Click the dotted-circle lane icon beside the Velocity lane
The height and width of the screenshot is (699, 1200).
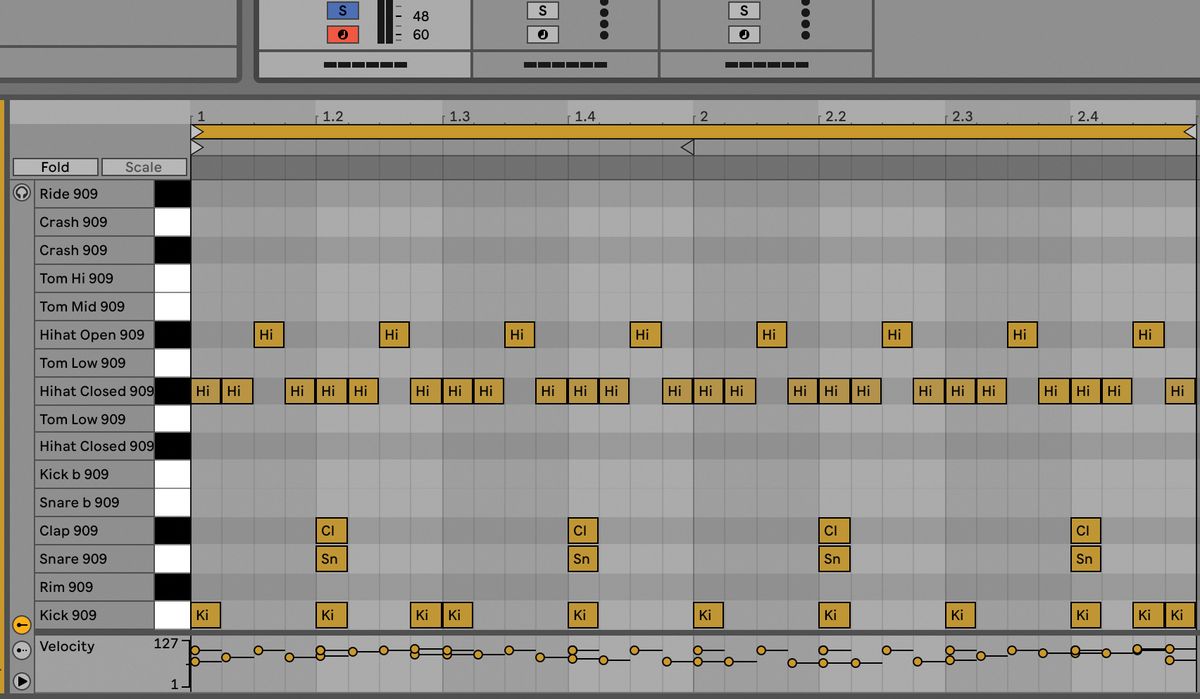tap(21, 652)
